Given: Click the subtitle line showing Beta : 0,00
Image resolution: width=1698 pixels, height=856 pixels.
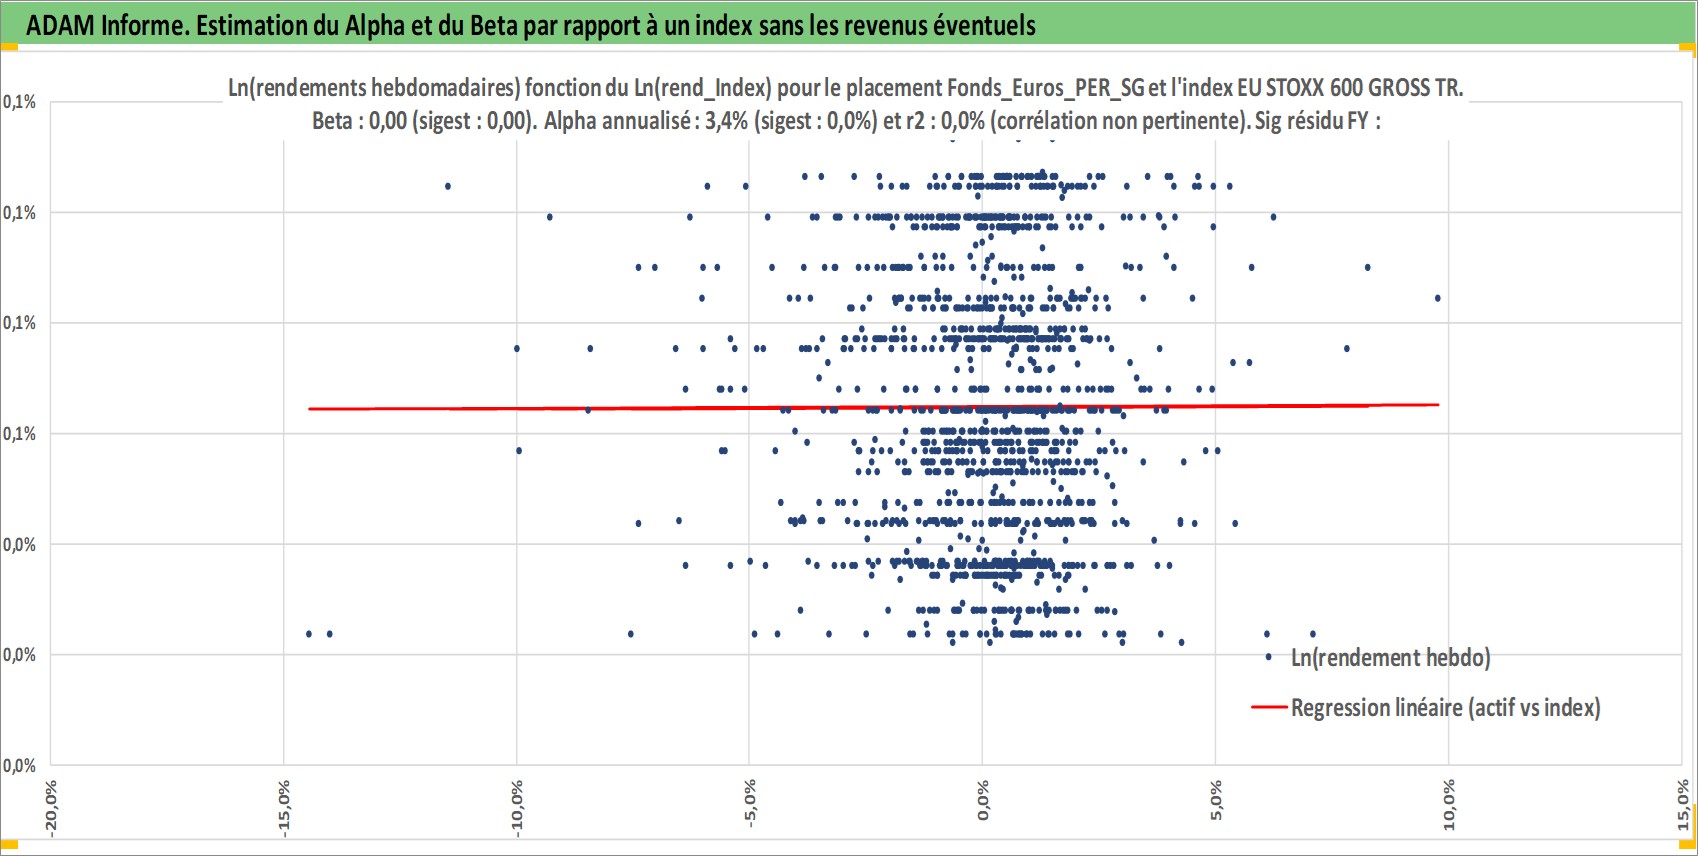Looking at the screenshot, I should pos(846,121).
